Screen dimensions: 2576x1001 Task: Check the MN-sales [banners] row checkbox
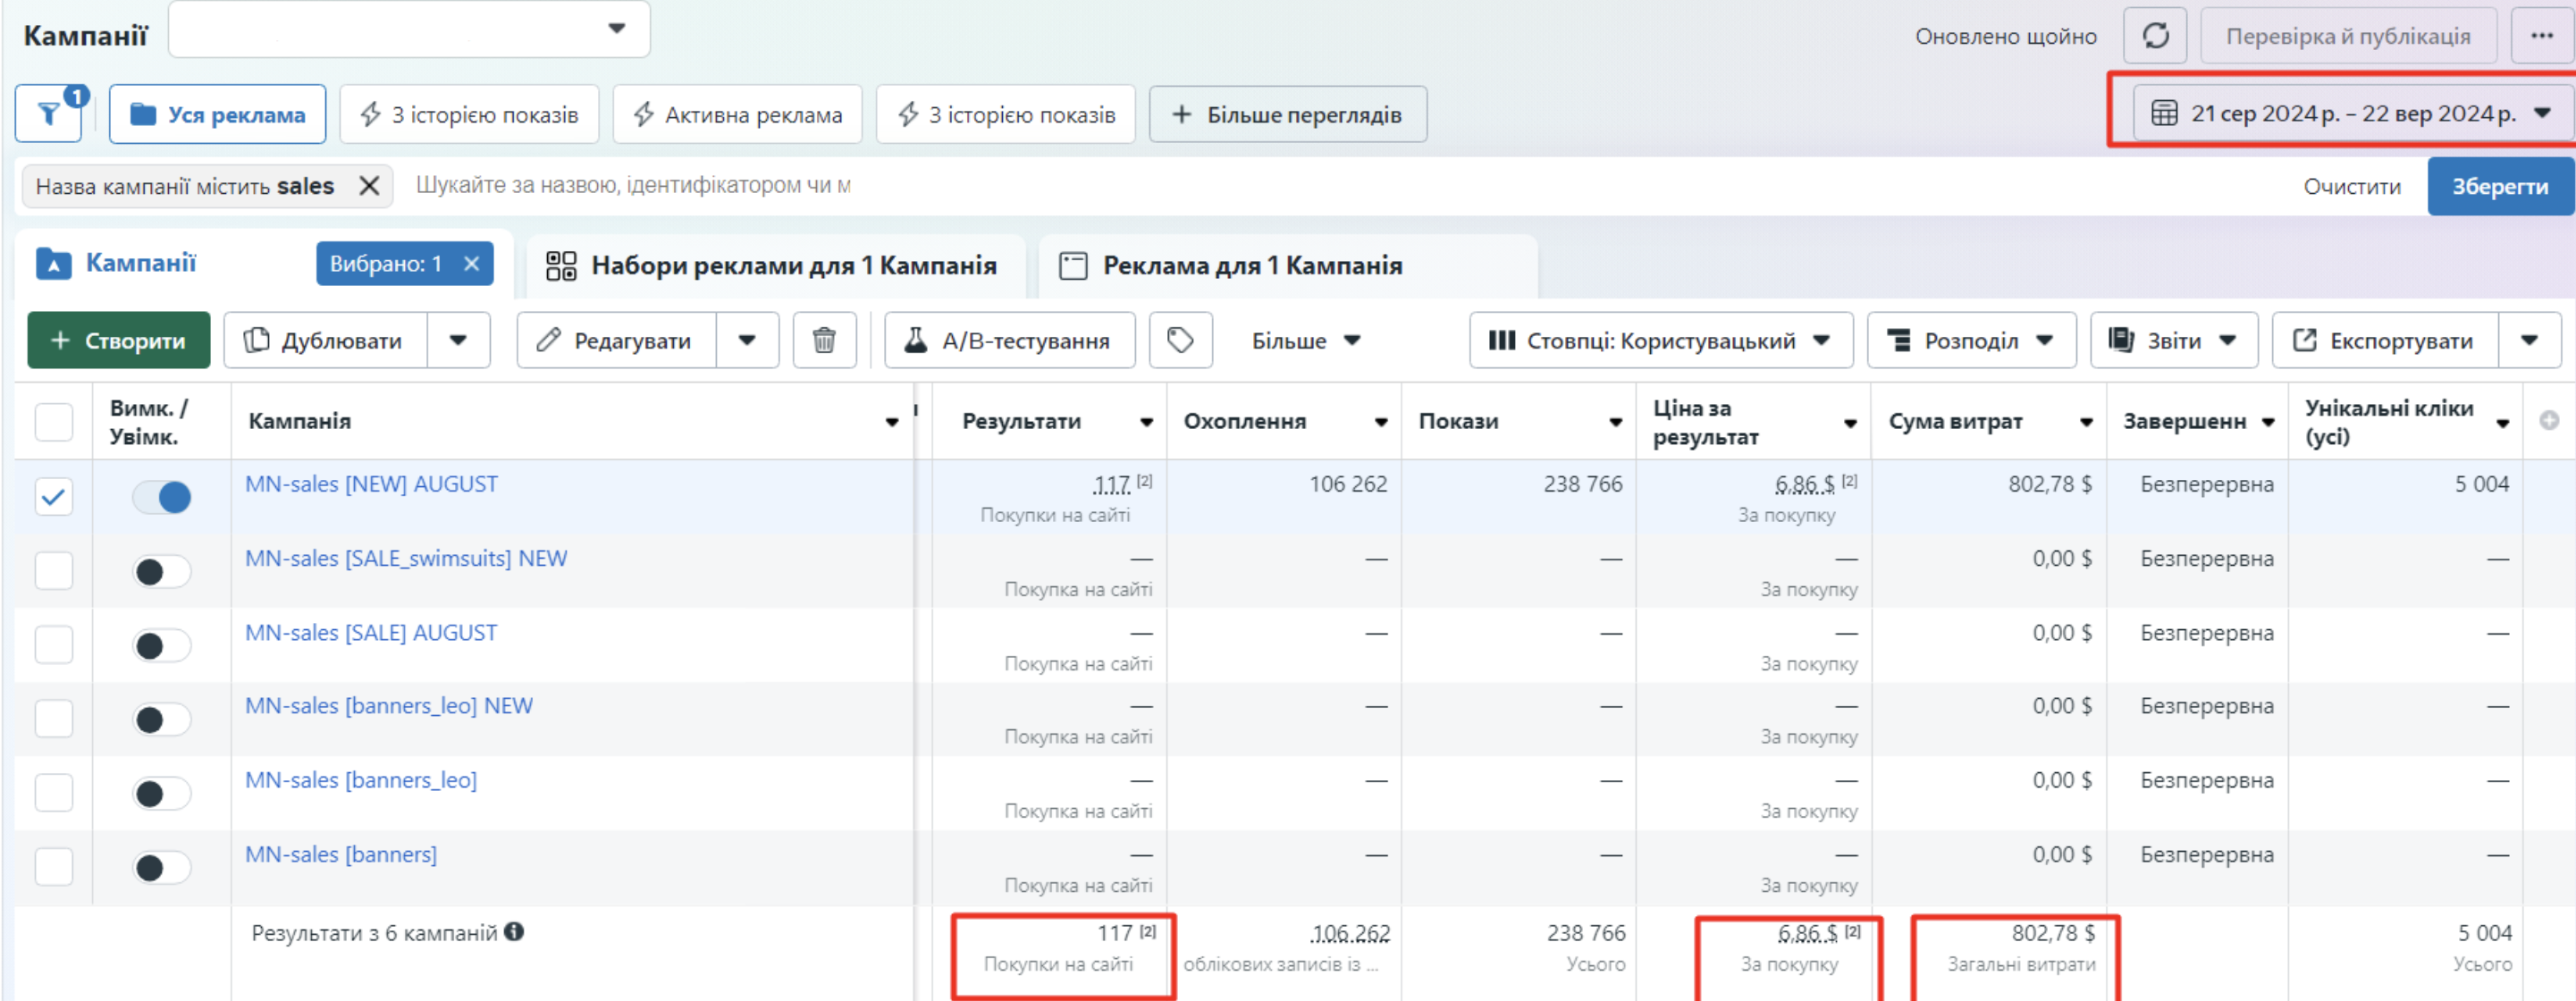(54, 866)
